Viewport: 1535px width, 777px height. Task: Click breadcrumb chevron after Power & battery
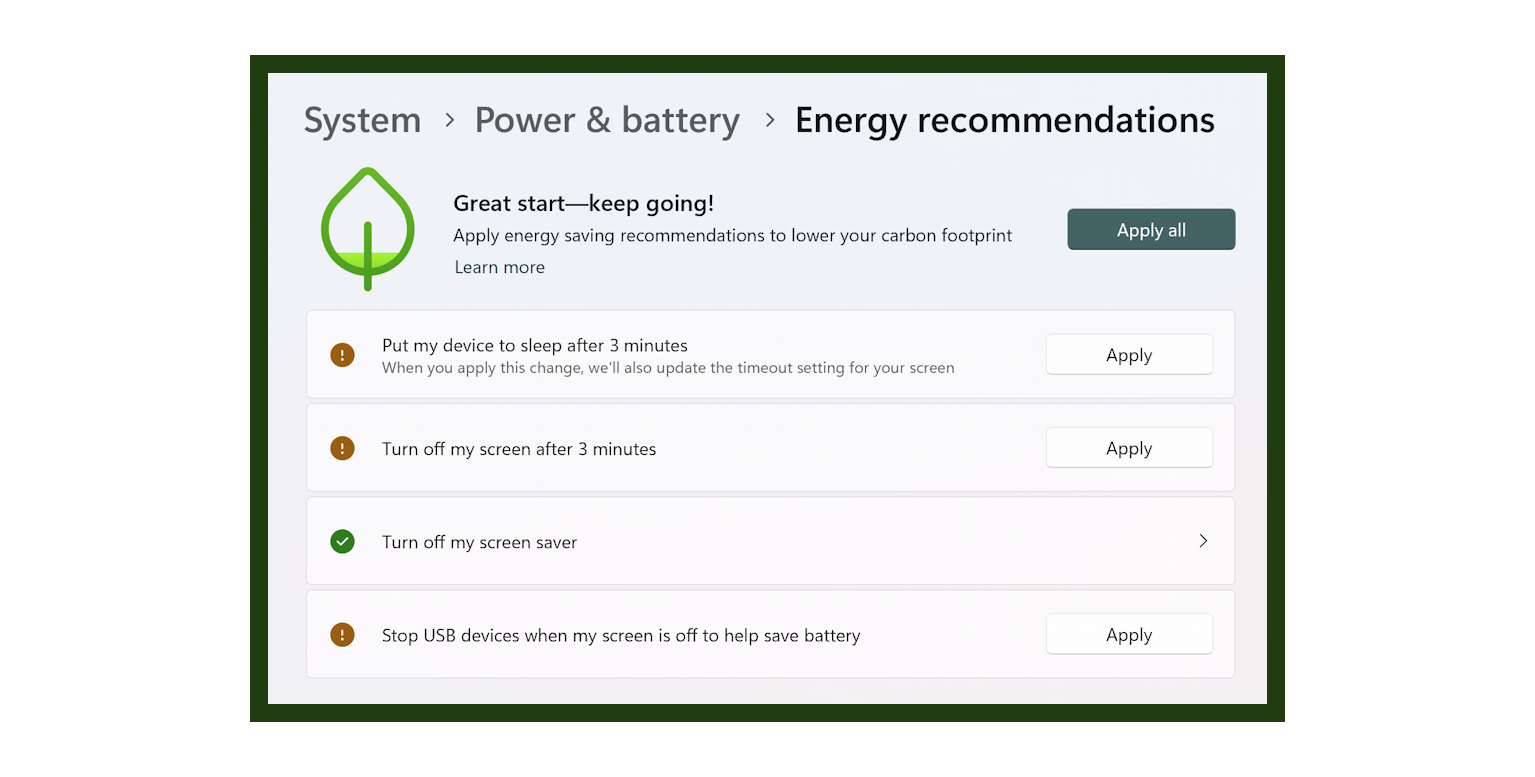pyautogui.click(x=769, y=119)
